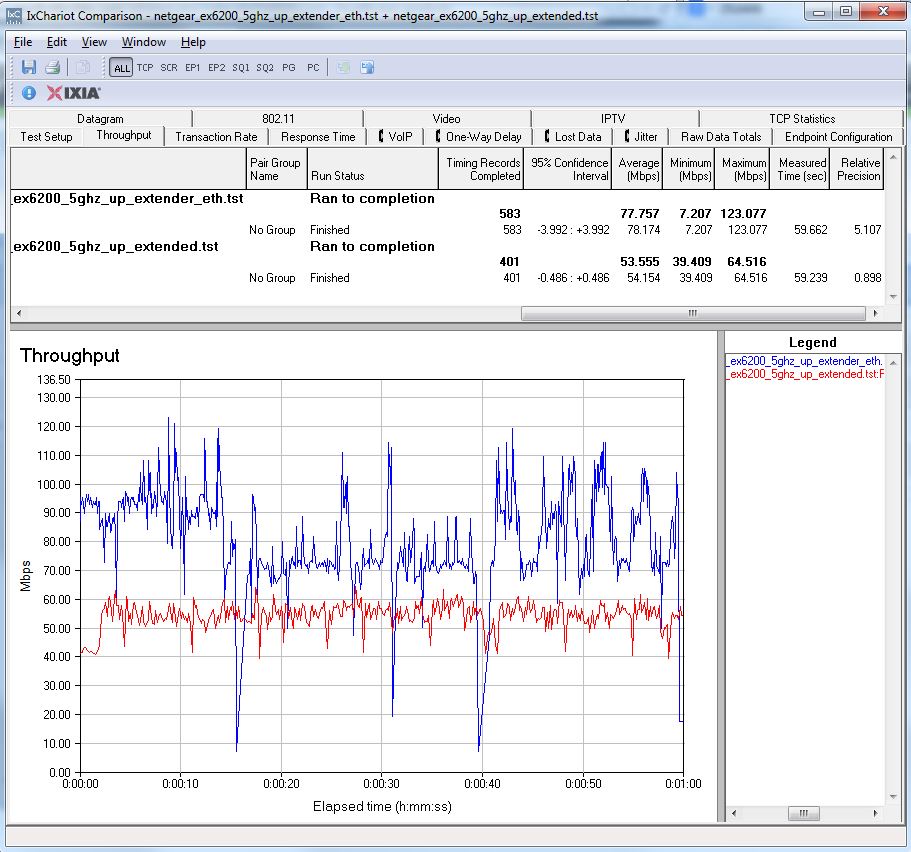Image resolution: width=911 pixels, height=852 pixels.
Task: Select the SCR filter button
Action: pos(168,68)
